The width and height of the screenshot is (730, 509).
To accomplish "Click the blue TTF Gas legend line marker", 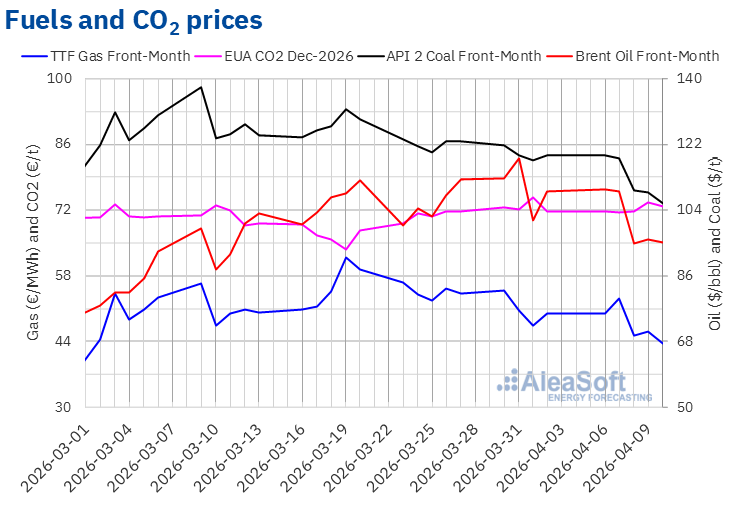I will coord(32,56).
